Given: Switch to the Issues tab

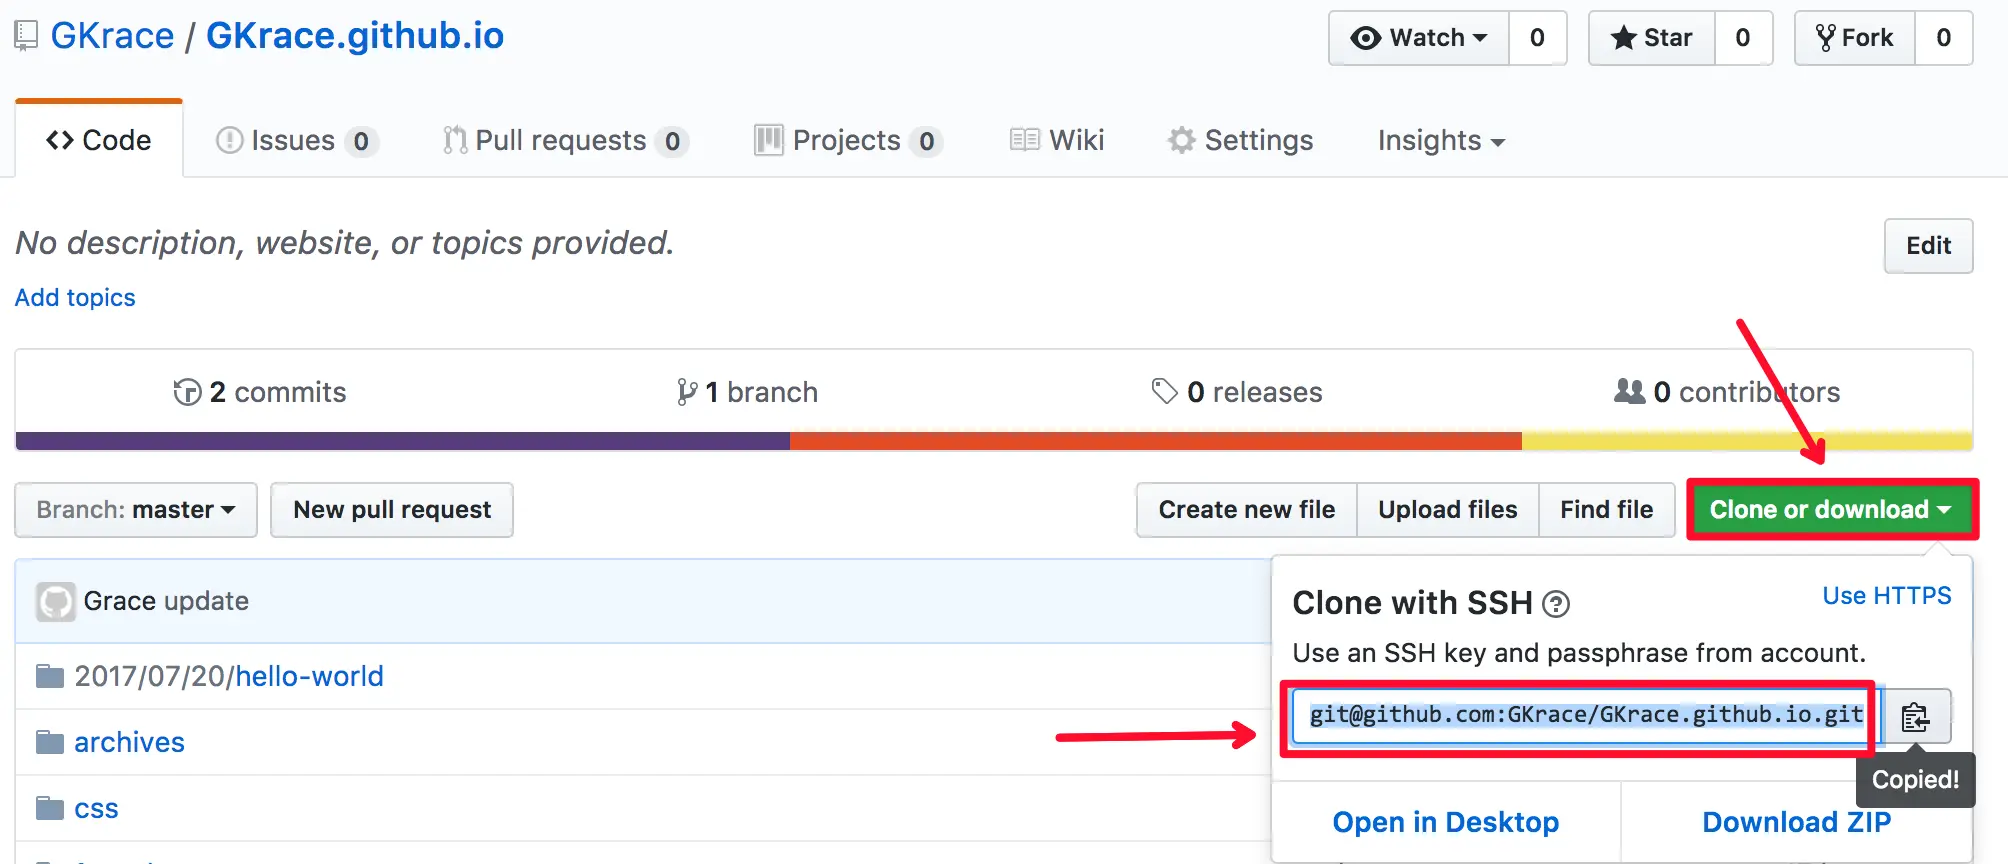Looking at the screenshot, I should tap(294, 141).
